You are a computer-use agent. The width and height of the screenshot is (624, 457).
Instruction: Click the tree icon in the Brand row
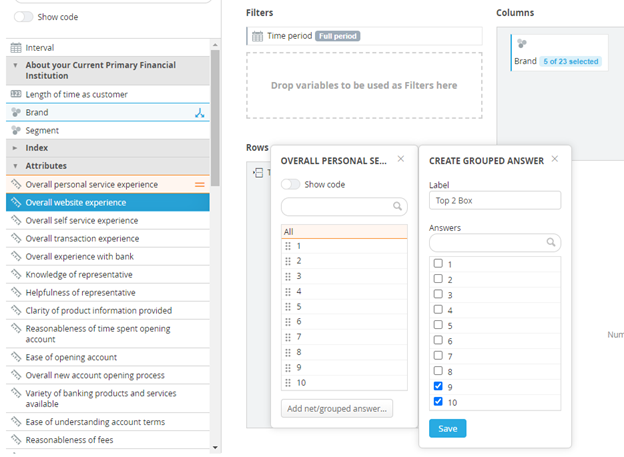pos(200,113)
